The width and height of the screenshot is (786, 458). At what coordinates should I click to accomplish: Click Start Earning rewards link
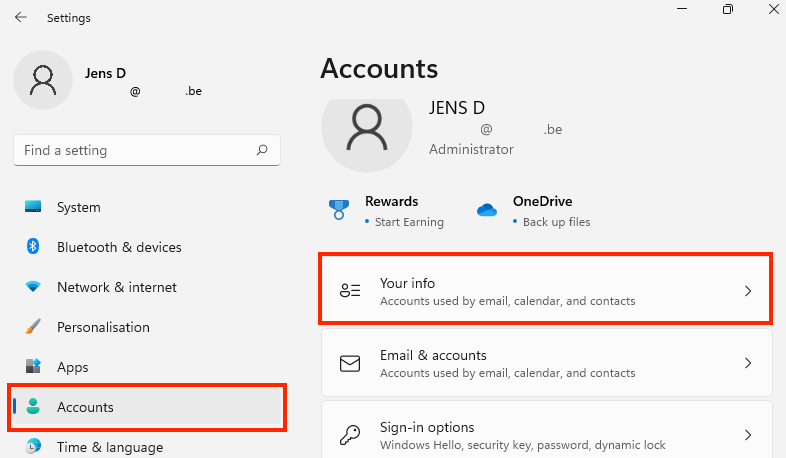(409, 222)
